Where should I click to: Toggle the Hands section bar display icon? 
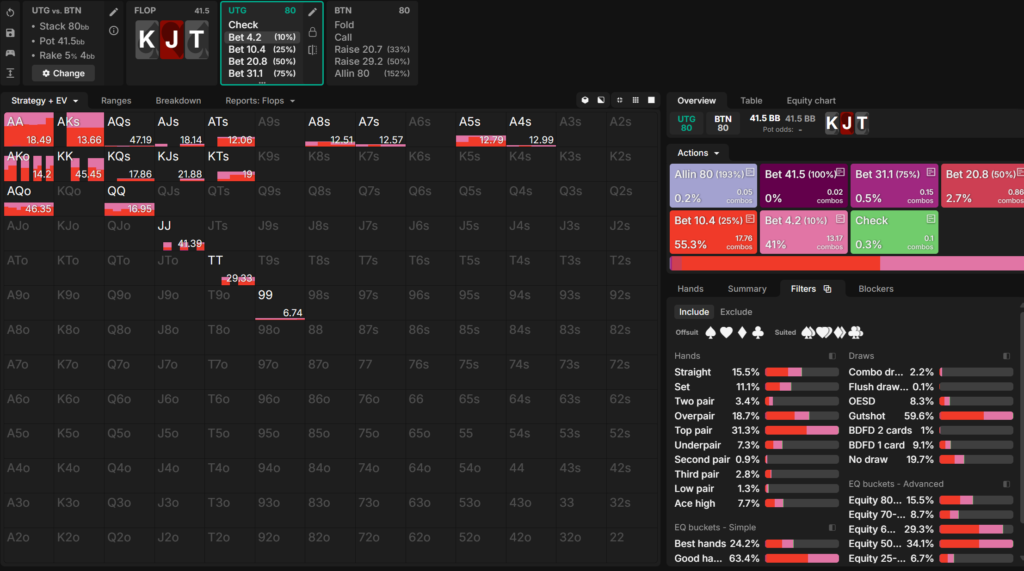(832, 356)
